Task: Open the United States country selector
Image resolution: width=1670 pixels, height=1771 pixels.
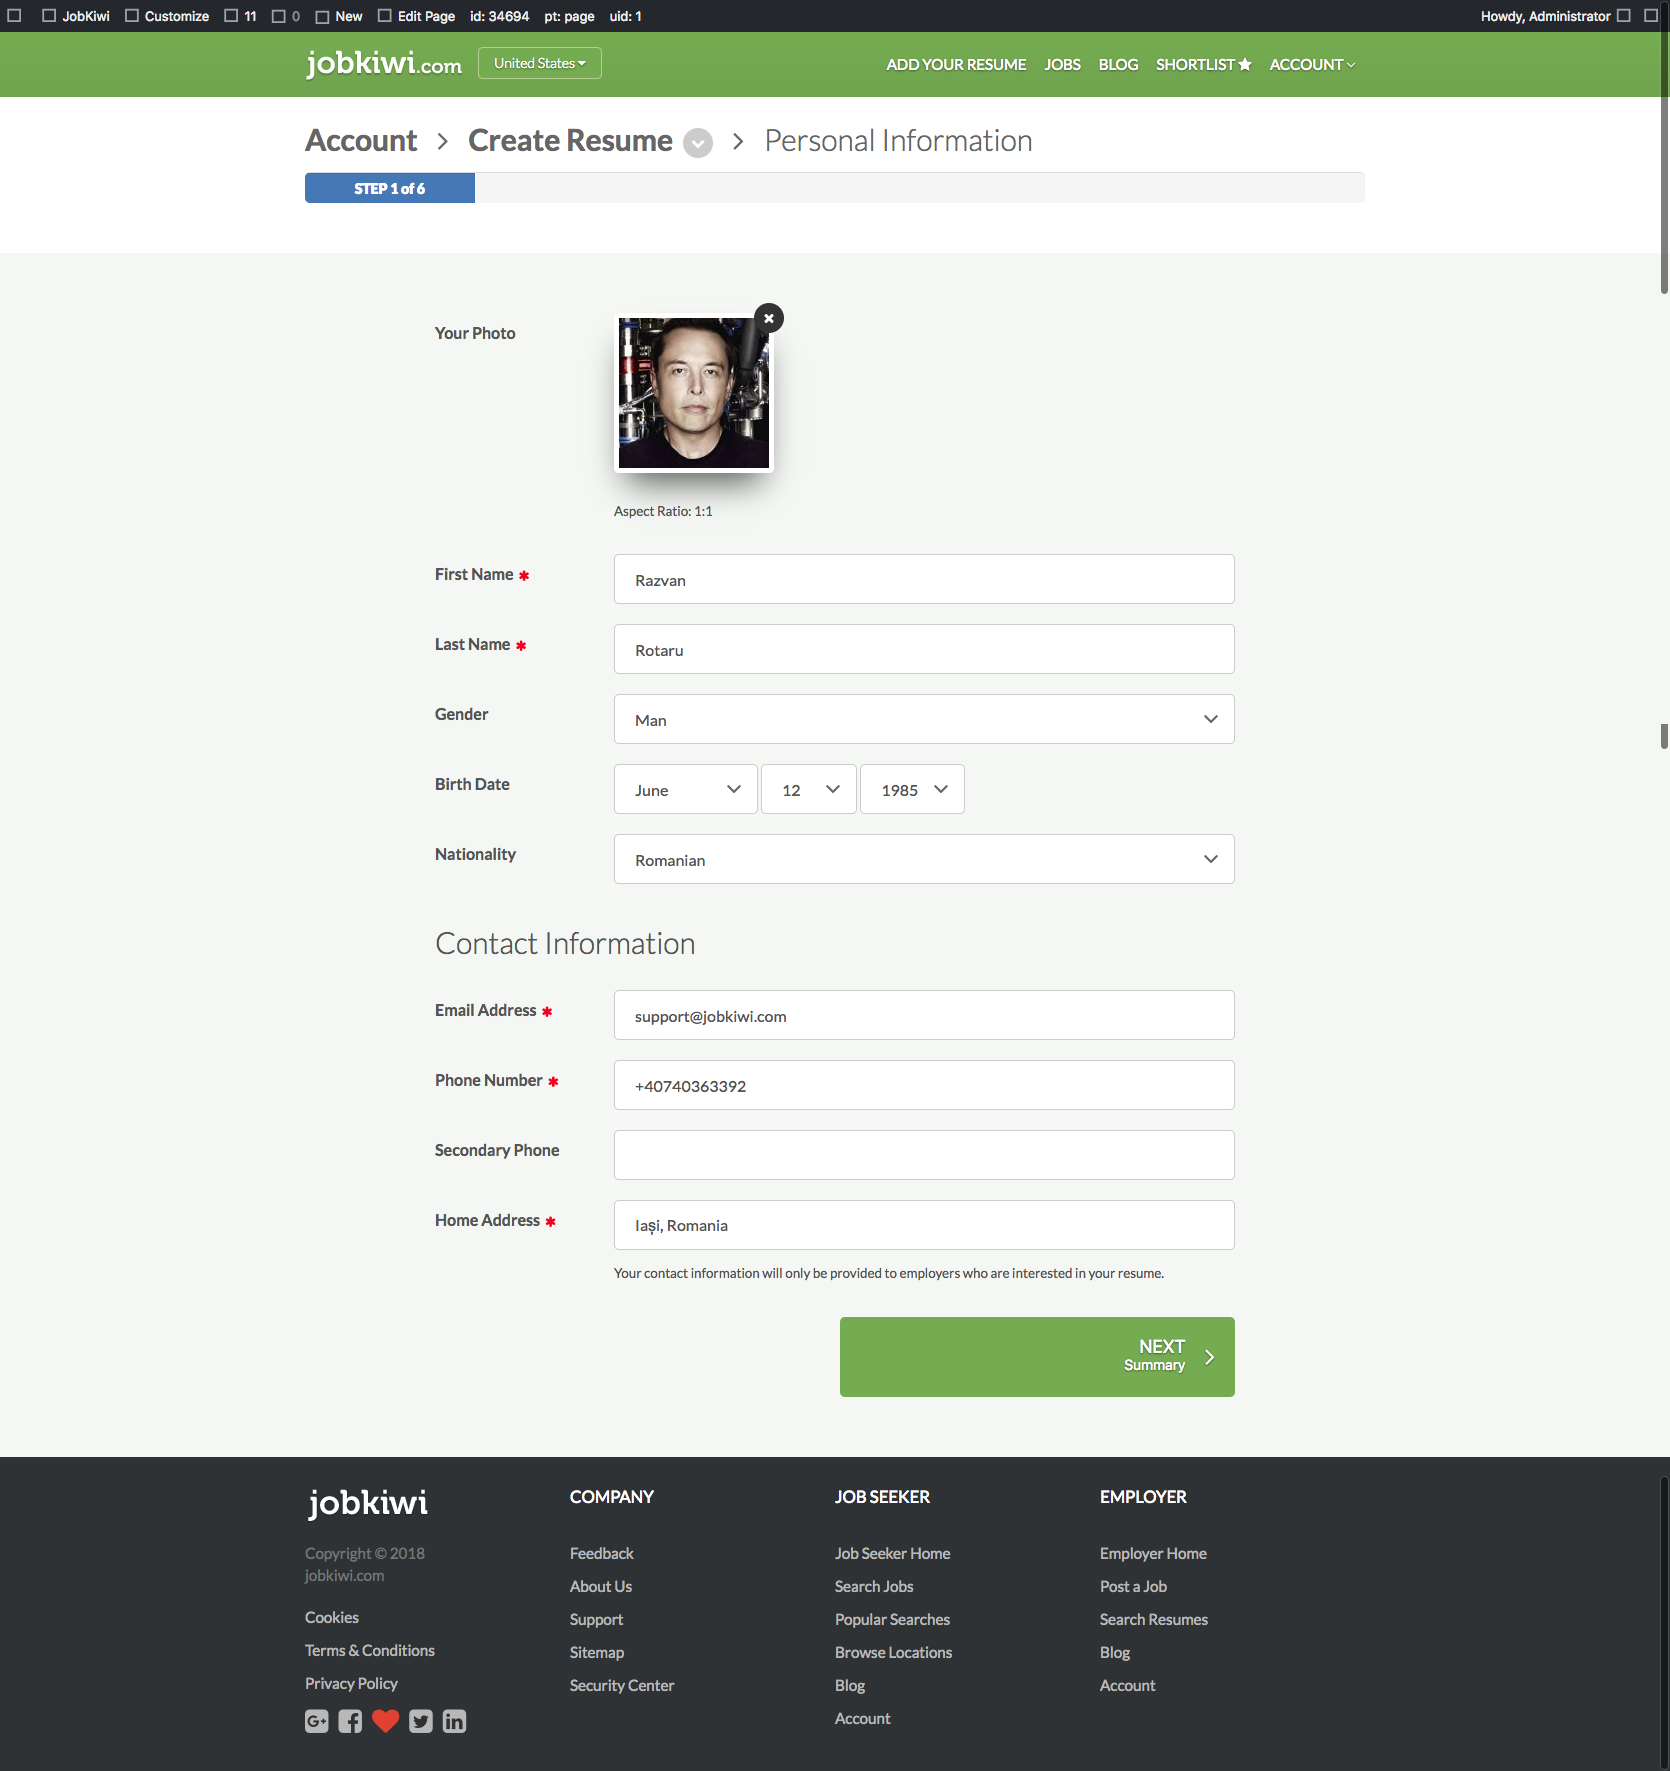Action: [x=540, y=63]
